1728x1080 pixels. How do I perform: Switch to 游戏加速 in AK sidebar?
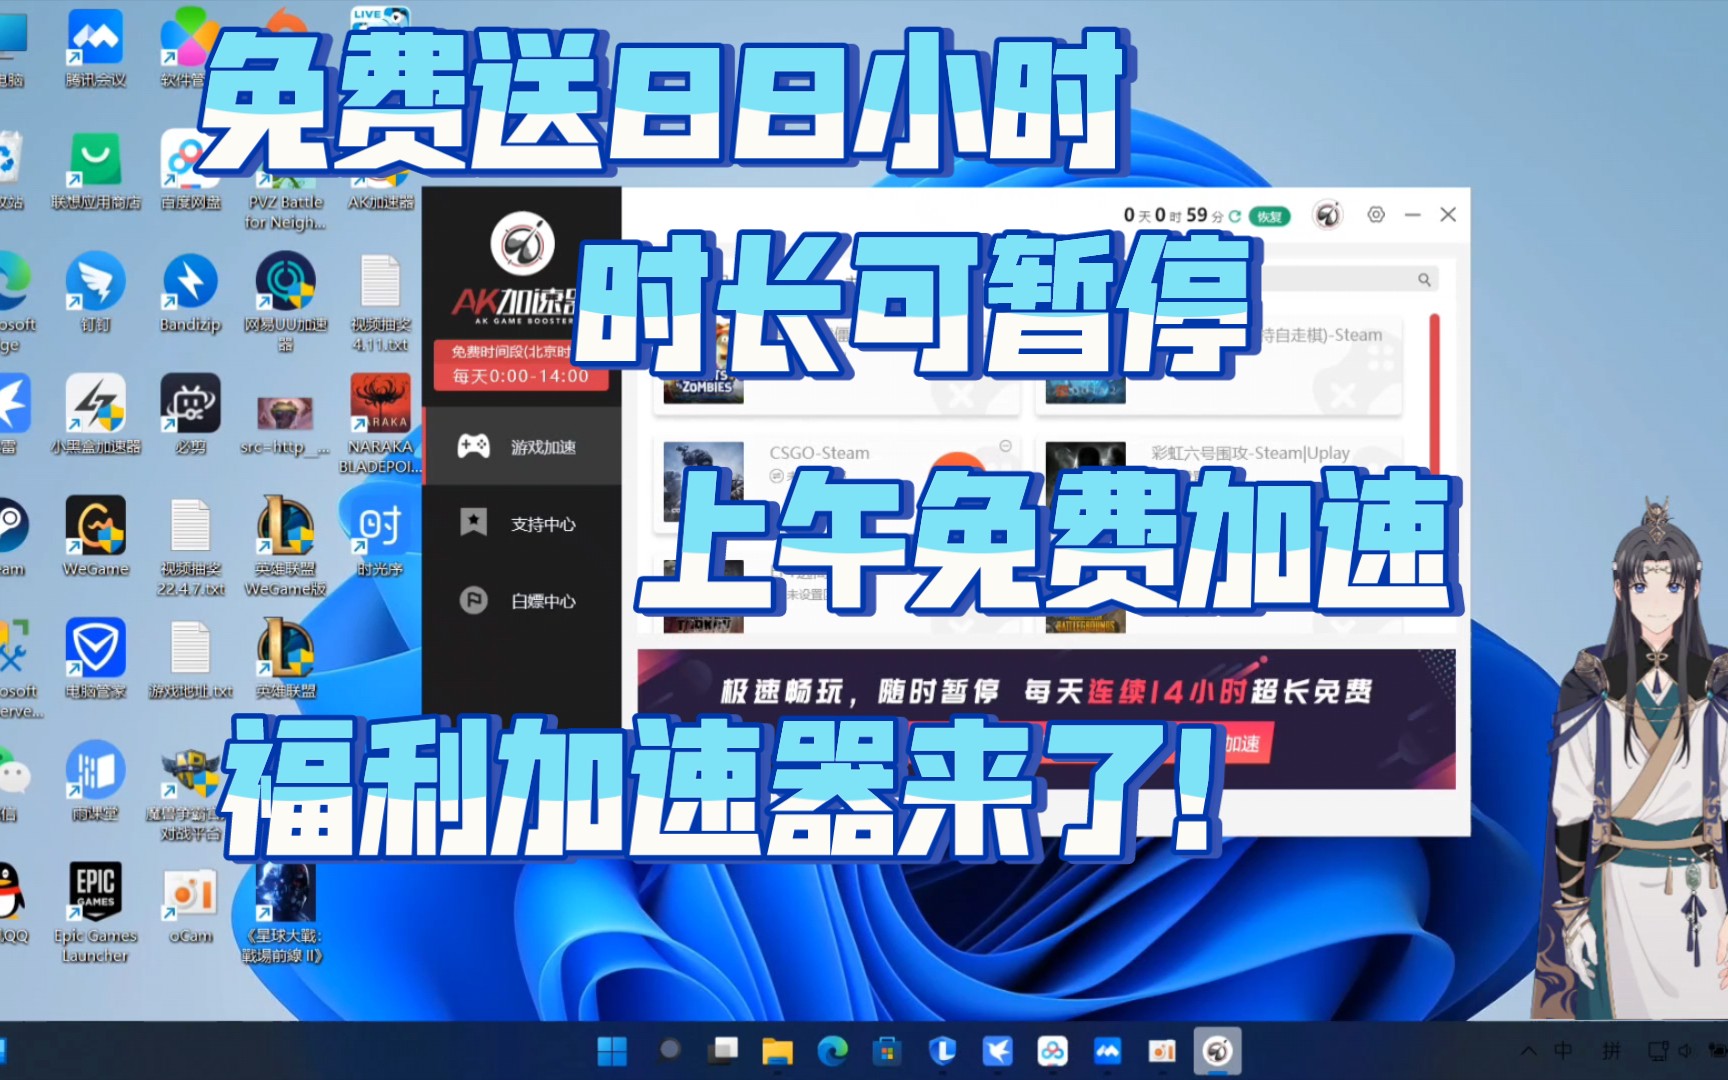[x=521, y=447]
